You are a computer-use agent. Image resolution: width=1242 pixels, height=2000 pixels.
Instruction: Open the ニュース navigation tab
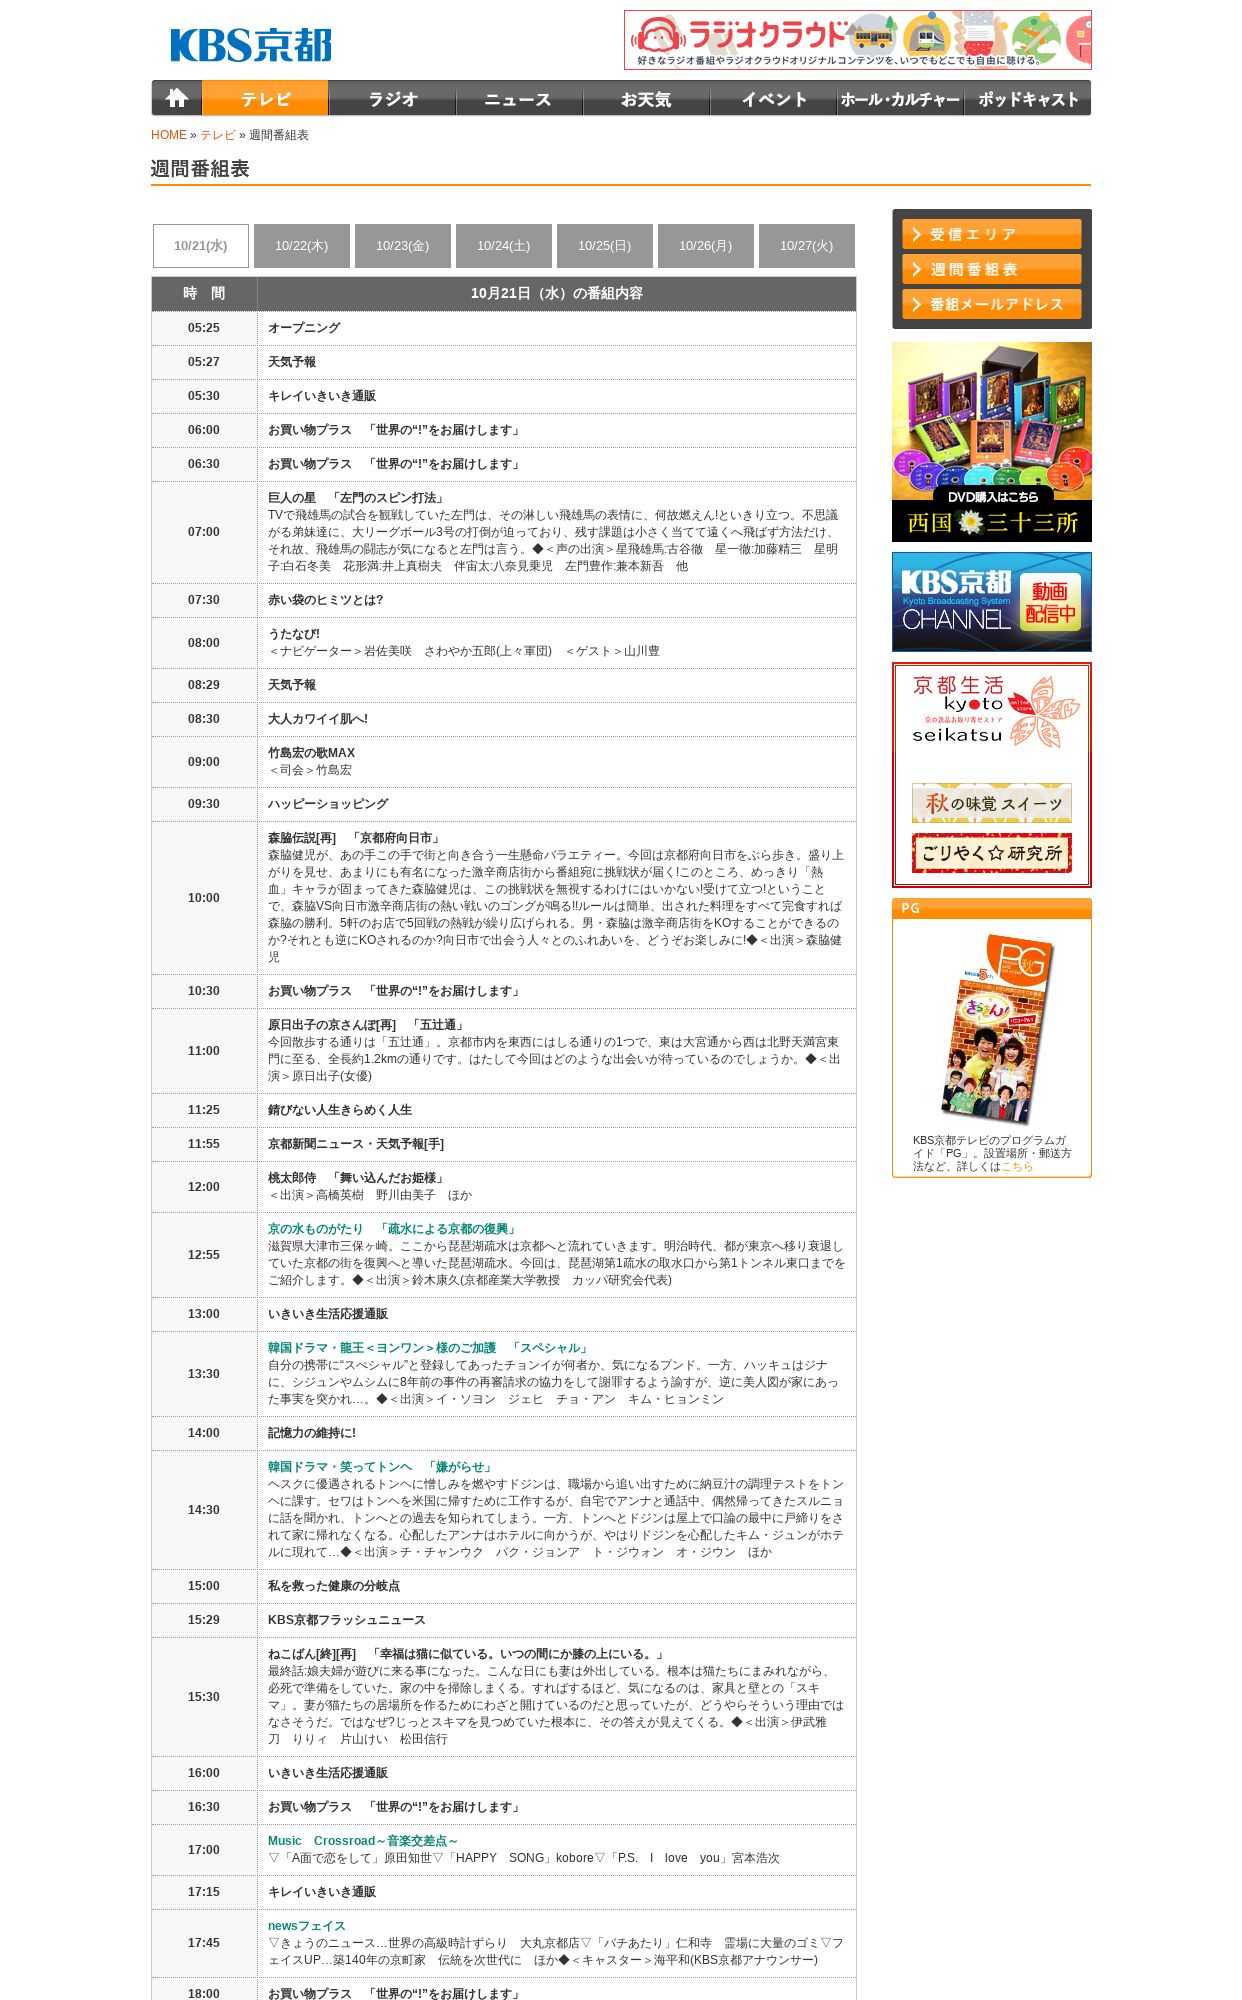click(519, 98)
